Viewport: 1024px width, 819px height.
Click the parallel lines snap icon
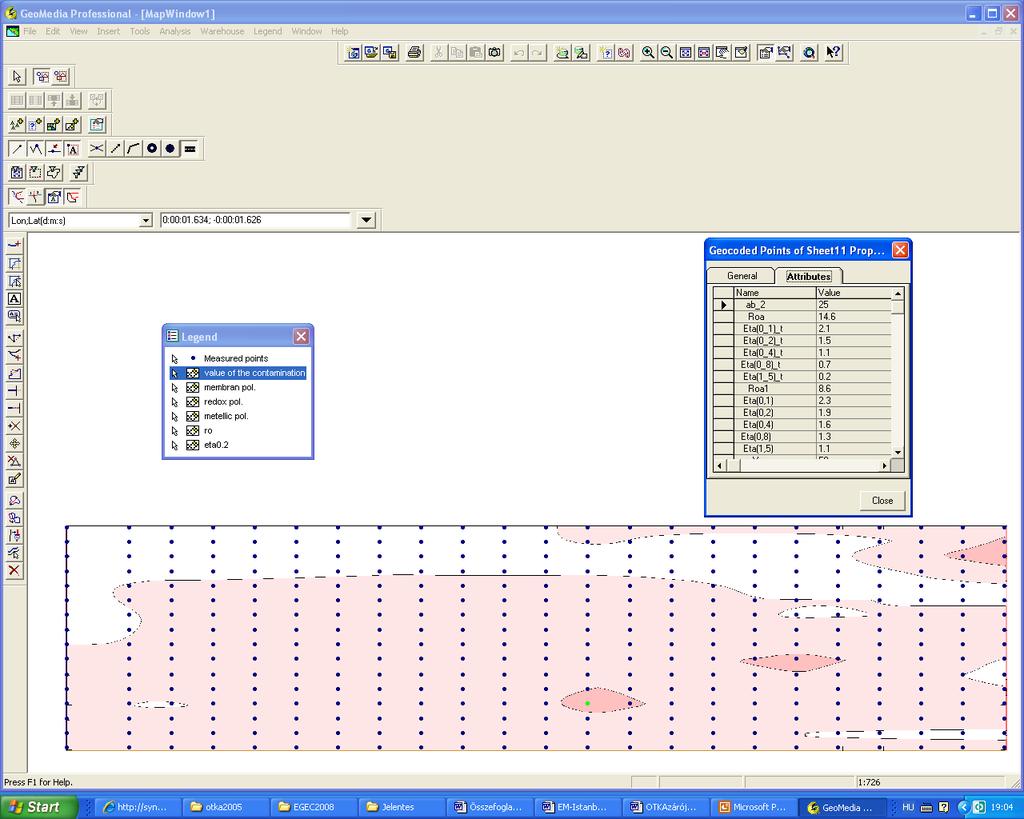click(x=190, y=148)
